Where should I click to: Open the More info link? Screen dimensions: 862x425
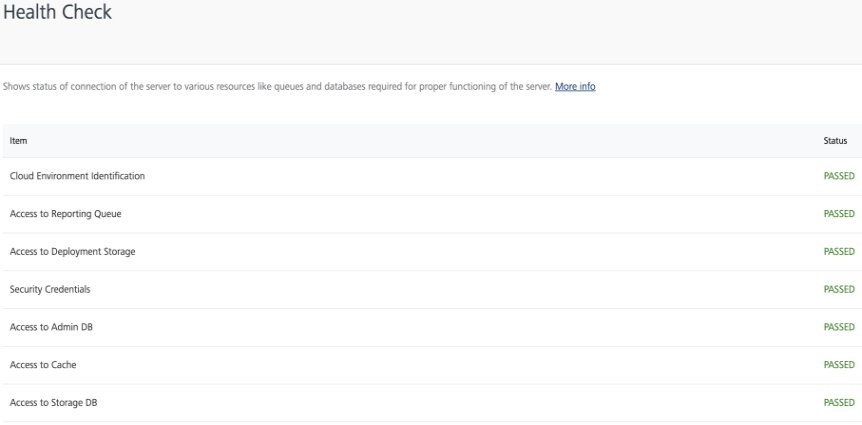tap(575, 86)
